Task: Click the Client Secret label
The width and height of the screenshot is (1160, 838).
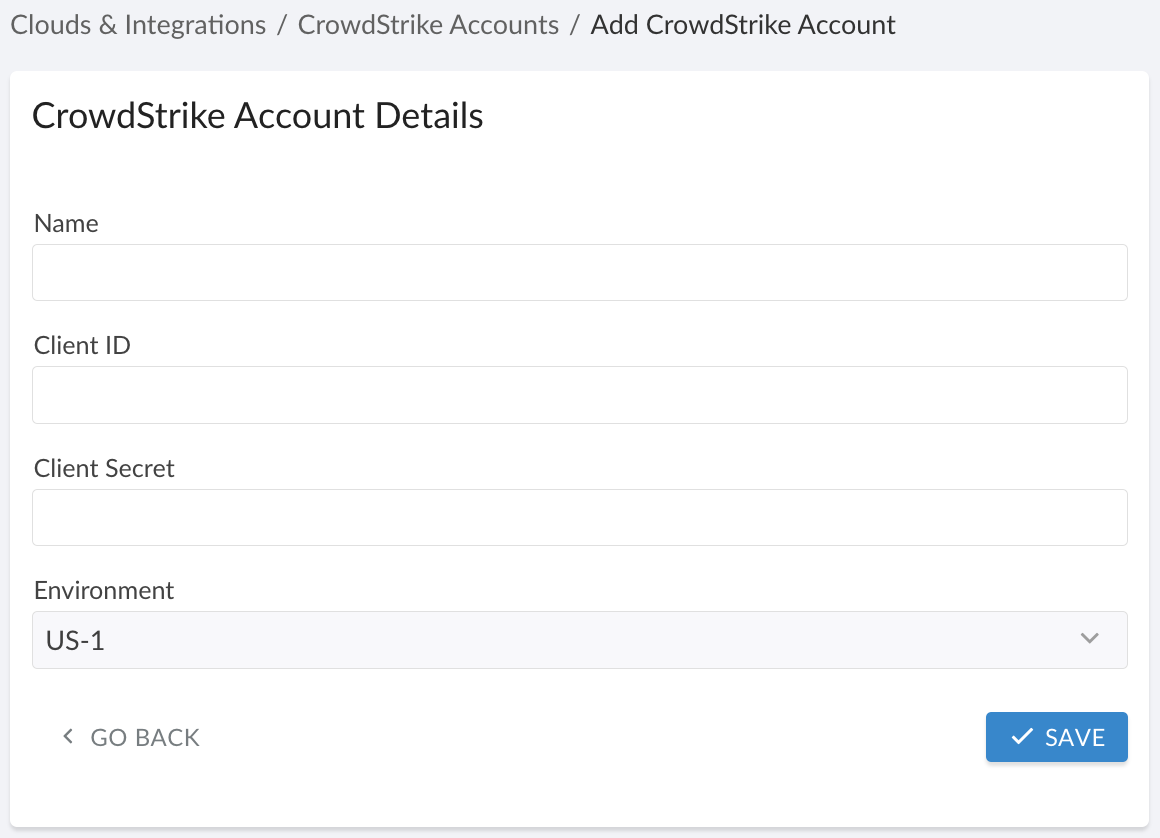Action: coord(104,468)
